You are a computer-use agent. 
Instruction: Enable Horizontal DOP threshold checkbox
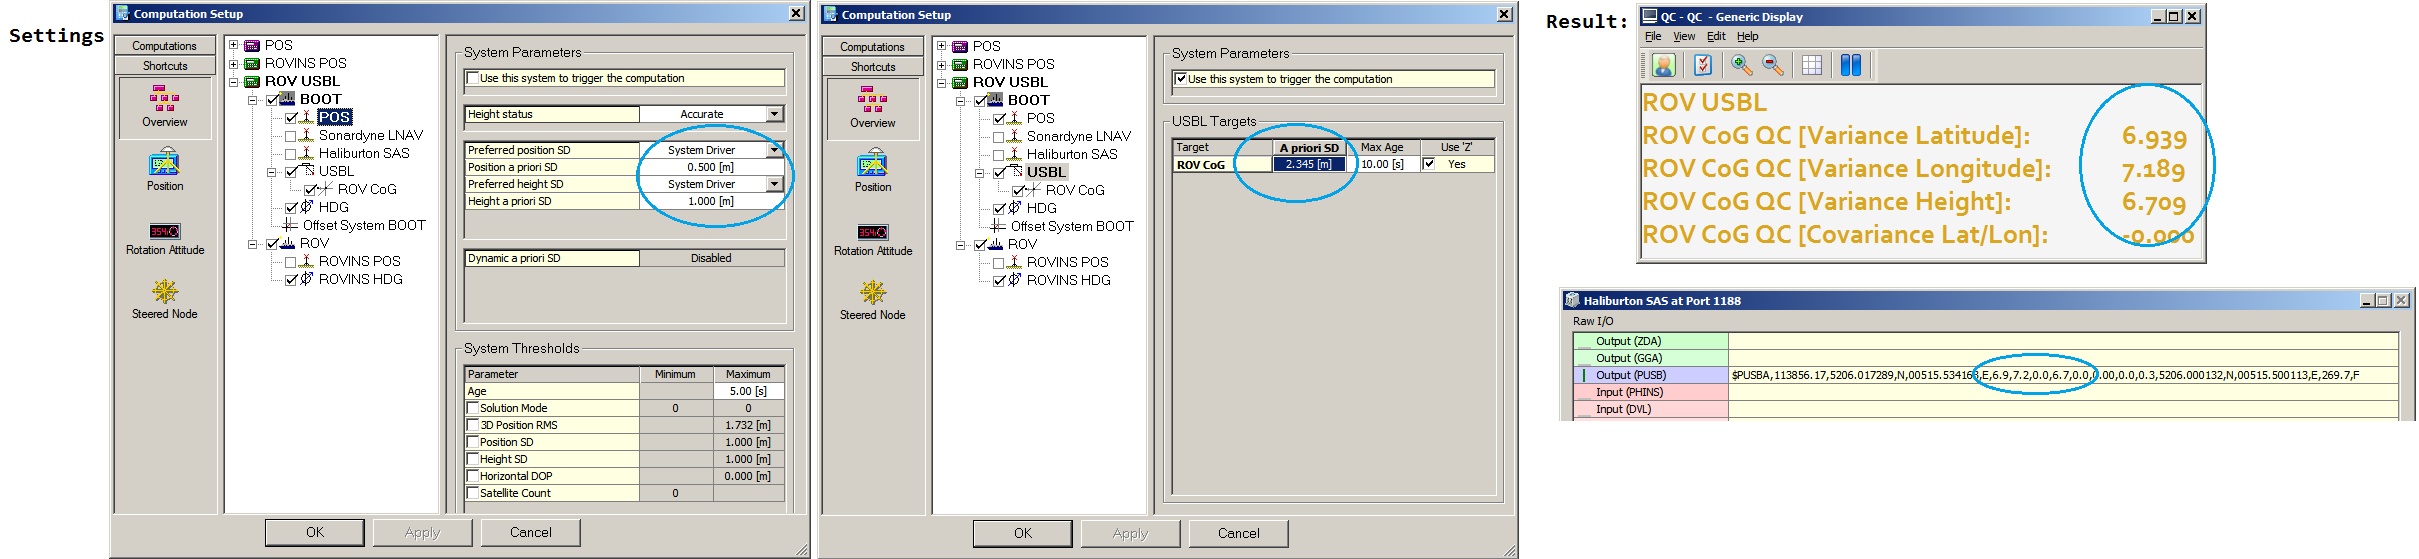(x=473, y=476)
